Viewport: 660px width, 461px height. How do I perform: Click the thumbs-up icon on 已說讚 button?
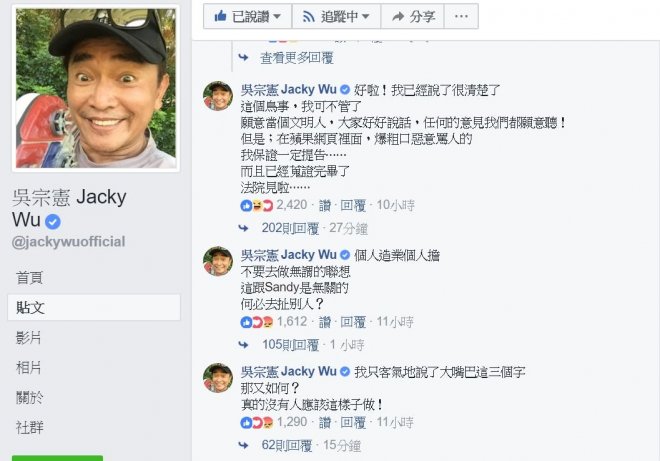tap(220, 16)
